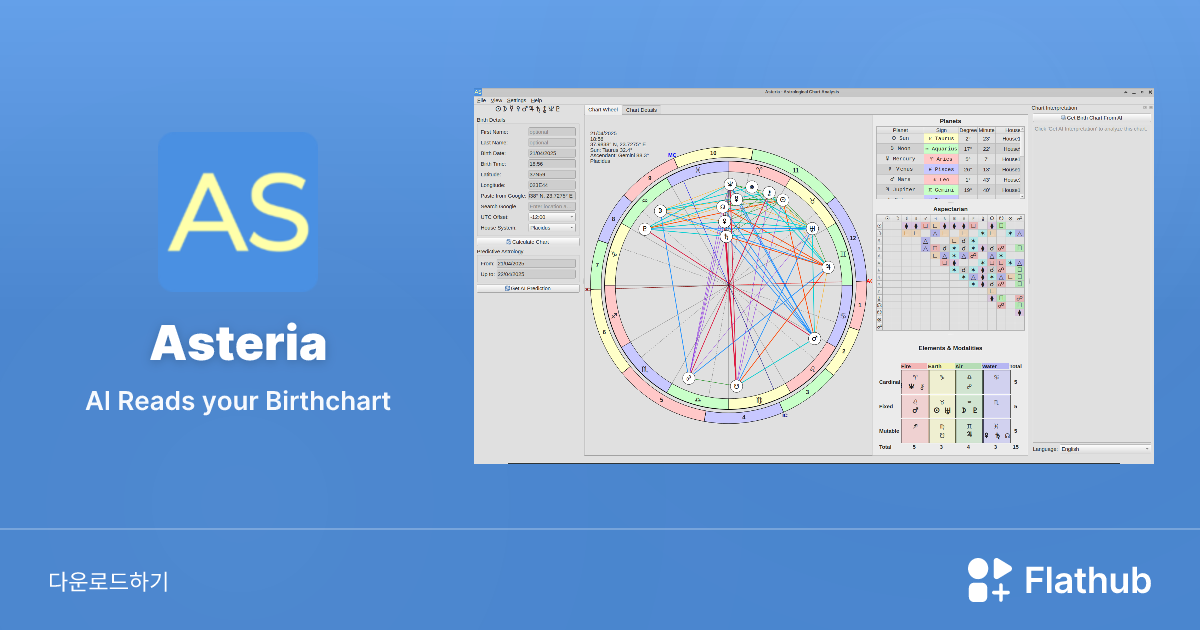This screenshot has width=1200, height=630.
Task: Click the Venus symbol on the toolbar
Action: (x=517, y=107)
